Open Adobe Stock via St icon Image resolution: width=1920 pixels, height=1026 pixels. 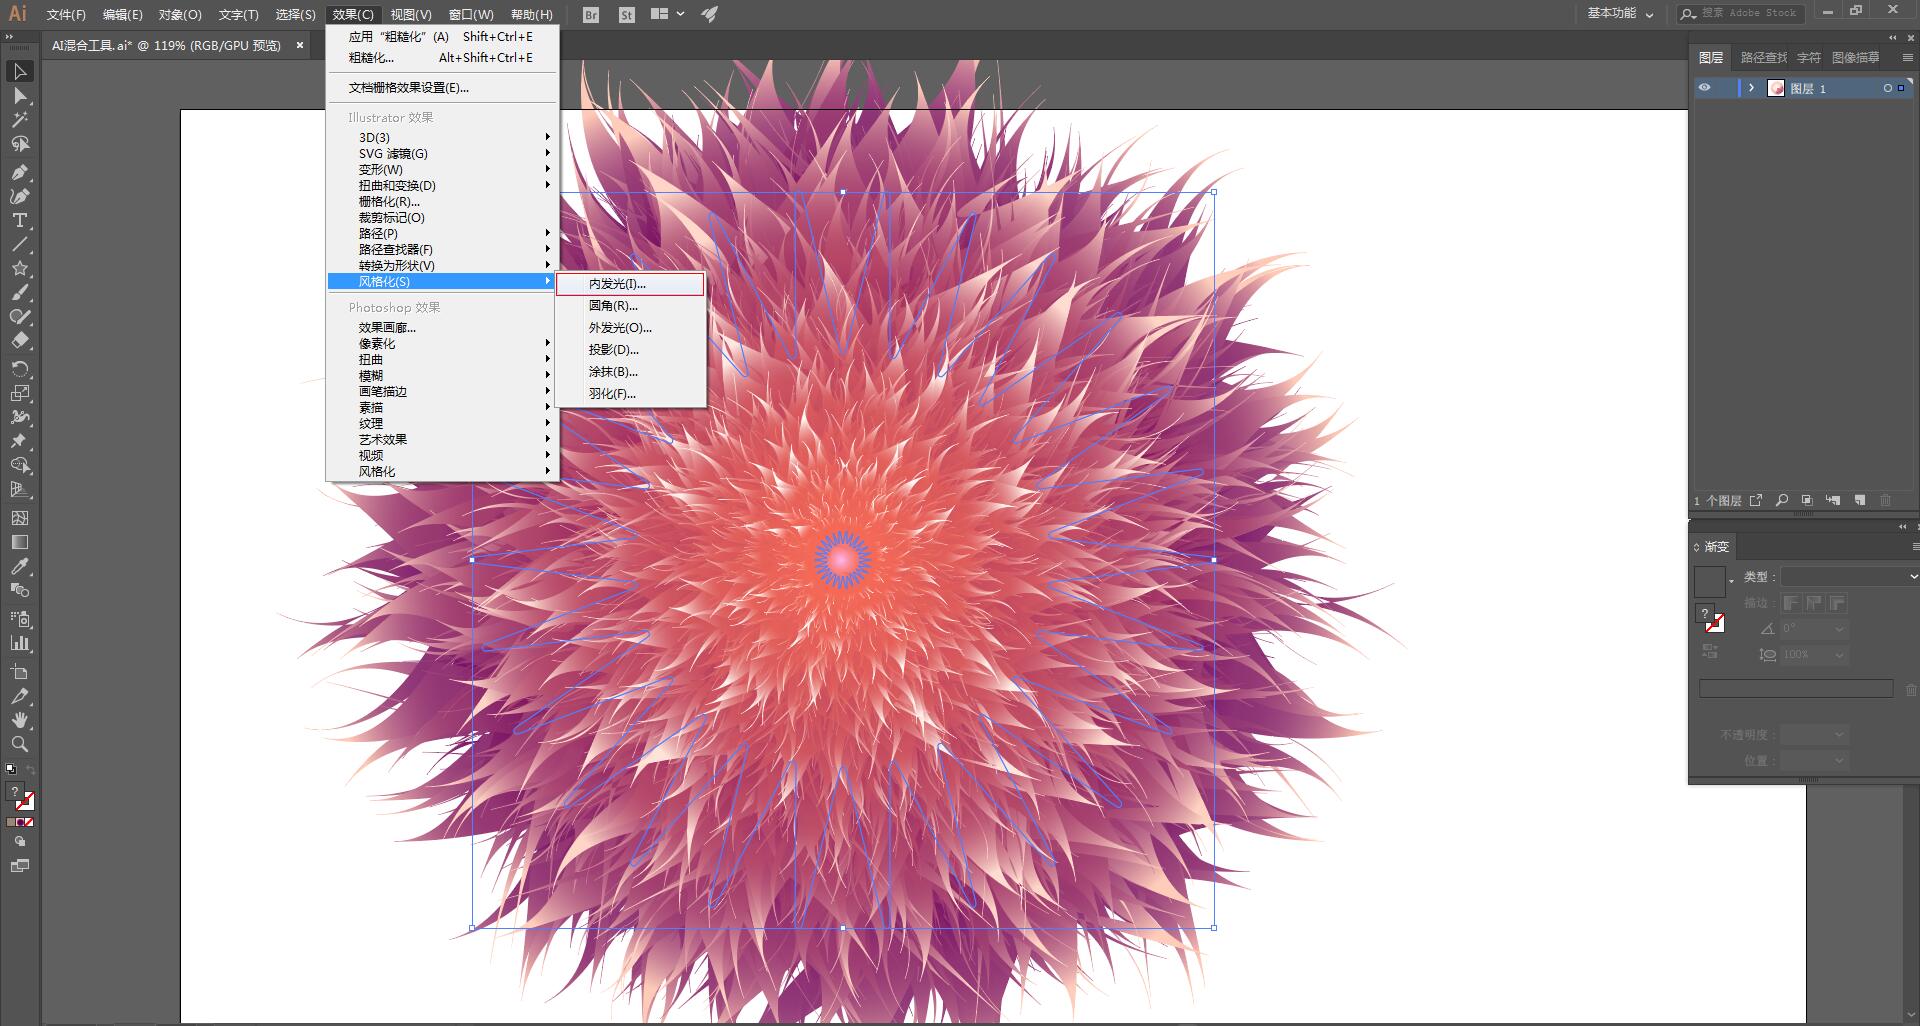click(x=627, y=15)
